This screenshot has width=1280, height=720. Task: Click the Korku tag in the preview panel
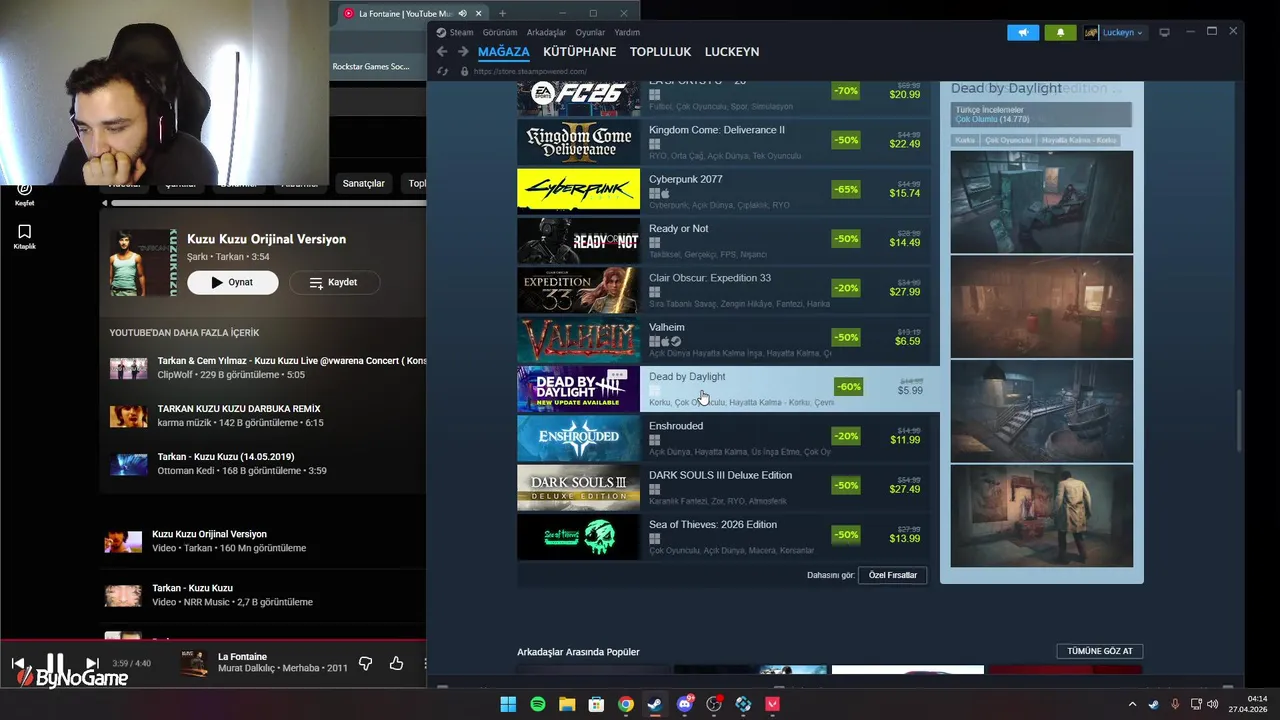[x=965, y=140]
